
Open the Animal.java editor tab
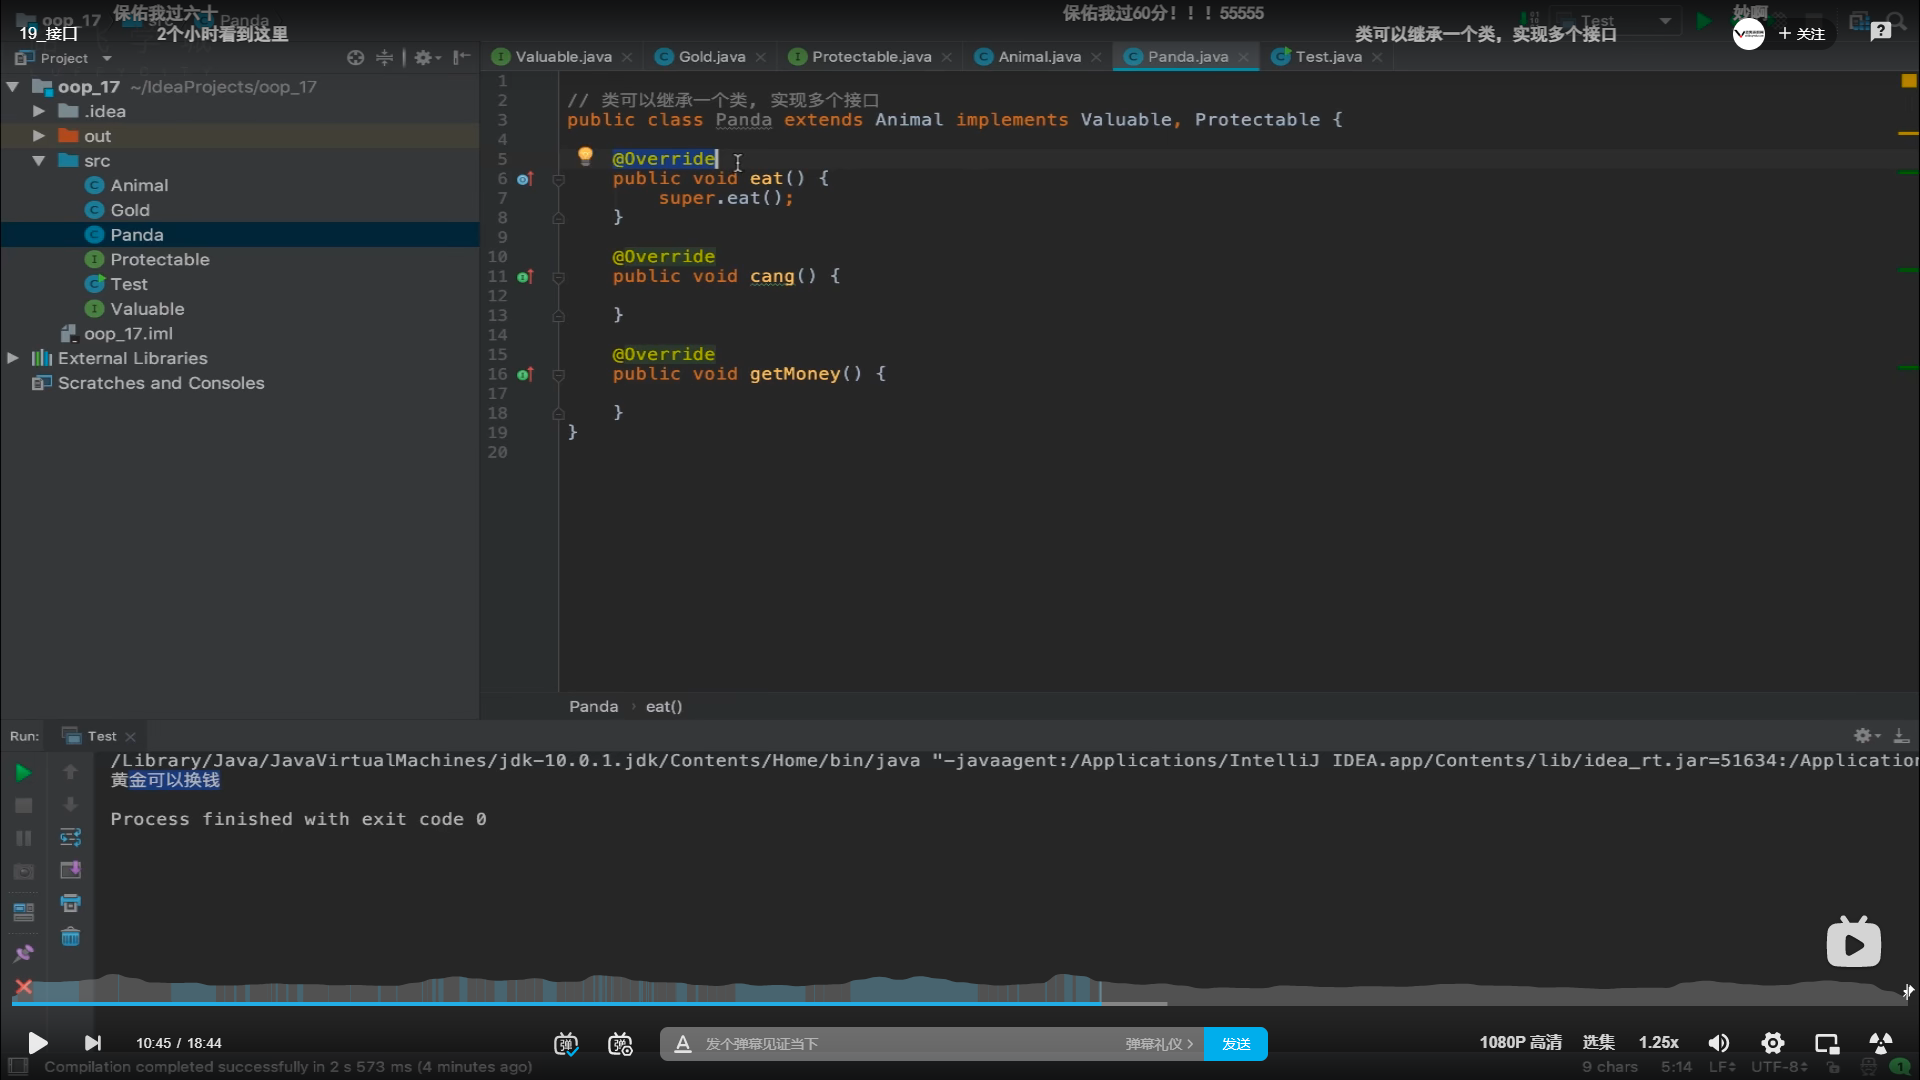coord(1038,57)
